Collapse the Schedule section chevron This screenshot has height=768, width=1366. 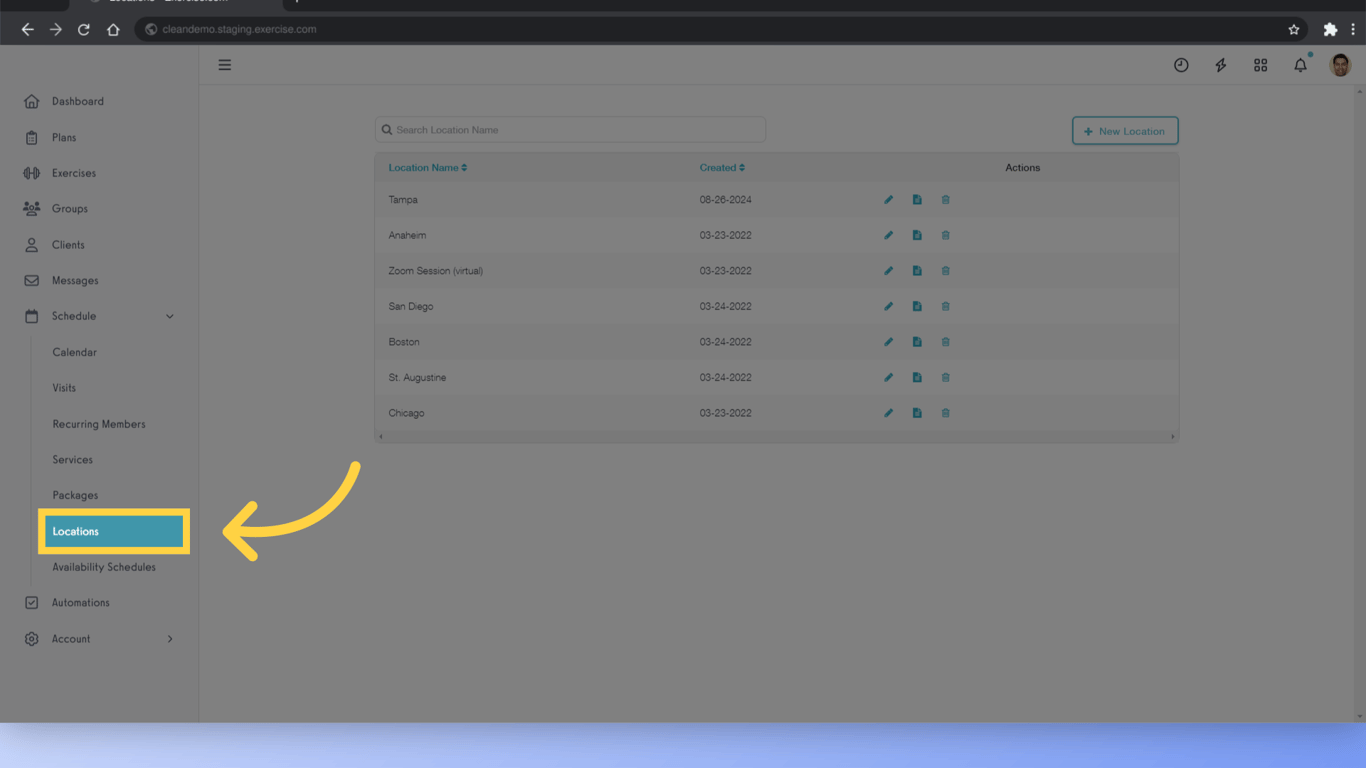[x=169, y=315]
